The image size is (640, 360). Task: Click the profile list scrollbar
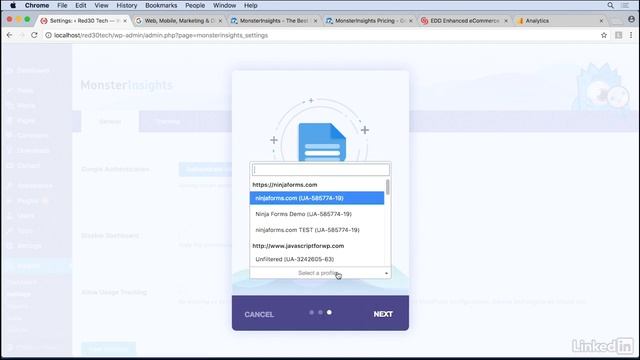point(387,188)
